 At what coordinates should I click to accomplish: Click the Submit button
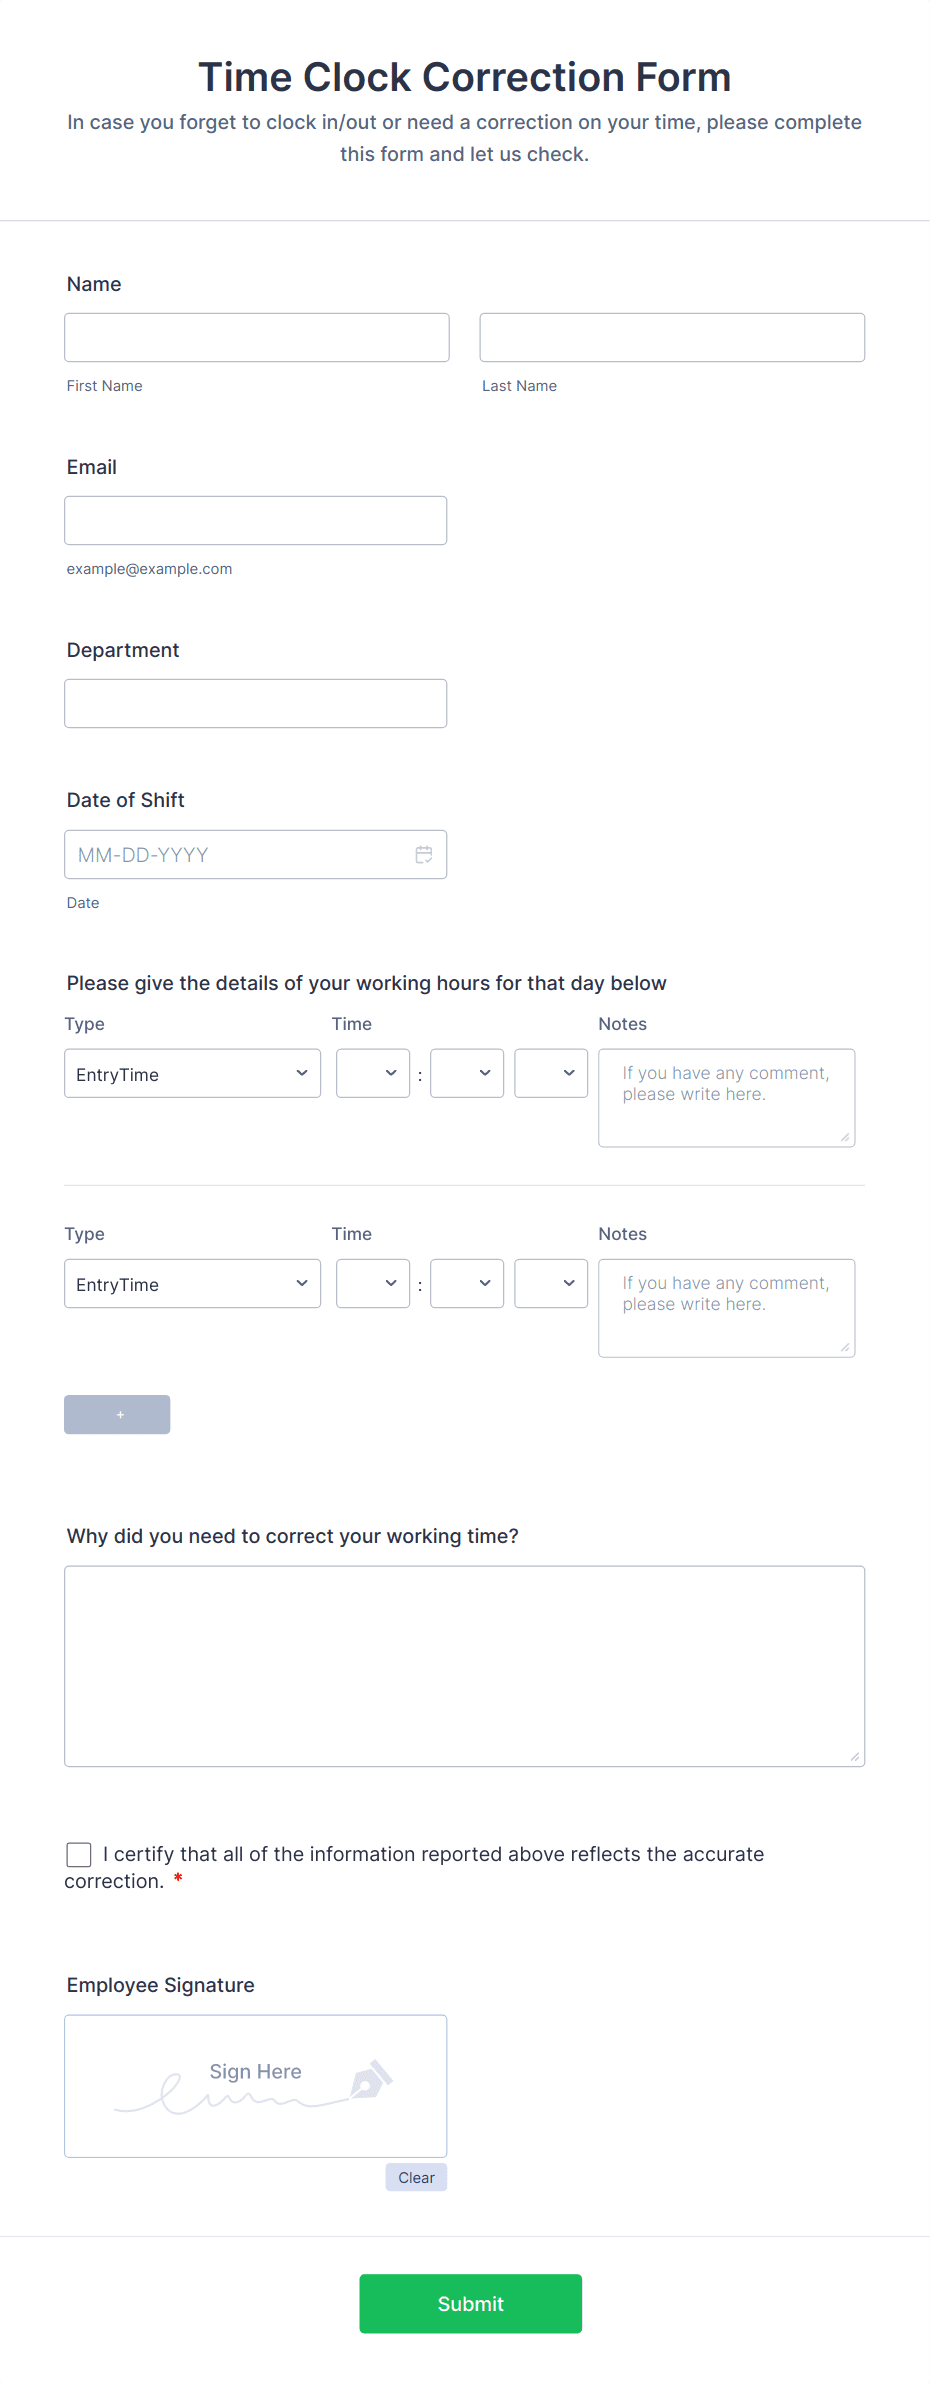[x=470, y=2304]
